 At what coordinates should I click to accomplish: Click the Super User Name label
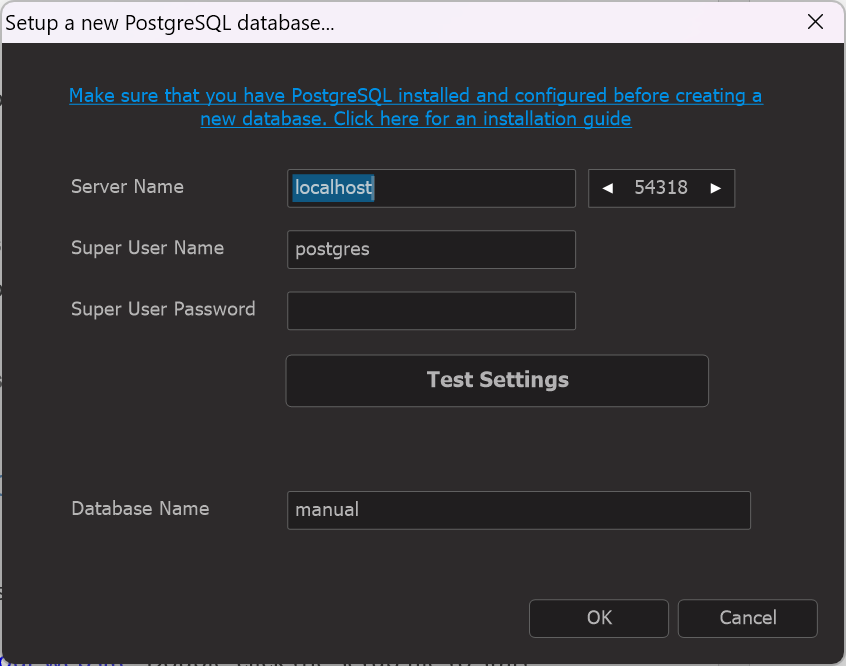(147, 248)
